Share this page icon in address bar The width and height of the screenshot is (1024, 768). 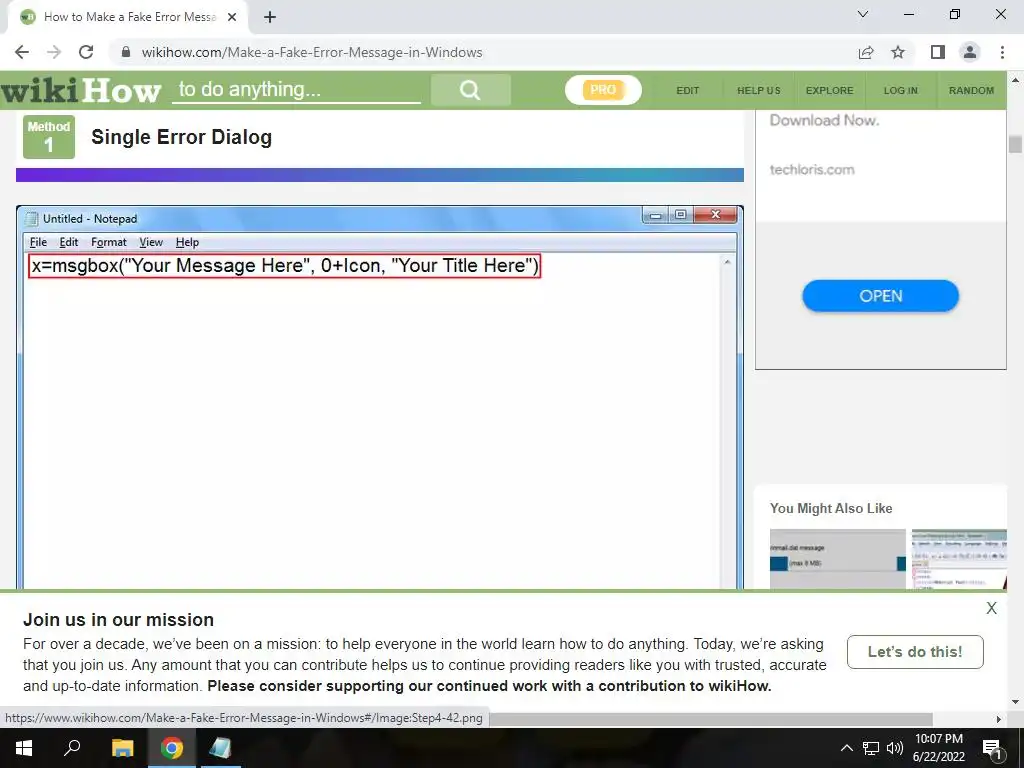pyautogui.click(x=866, y=52)
